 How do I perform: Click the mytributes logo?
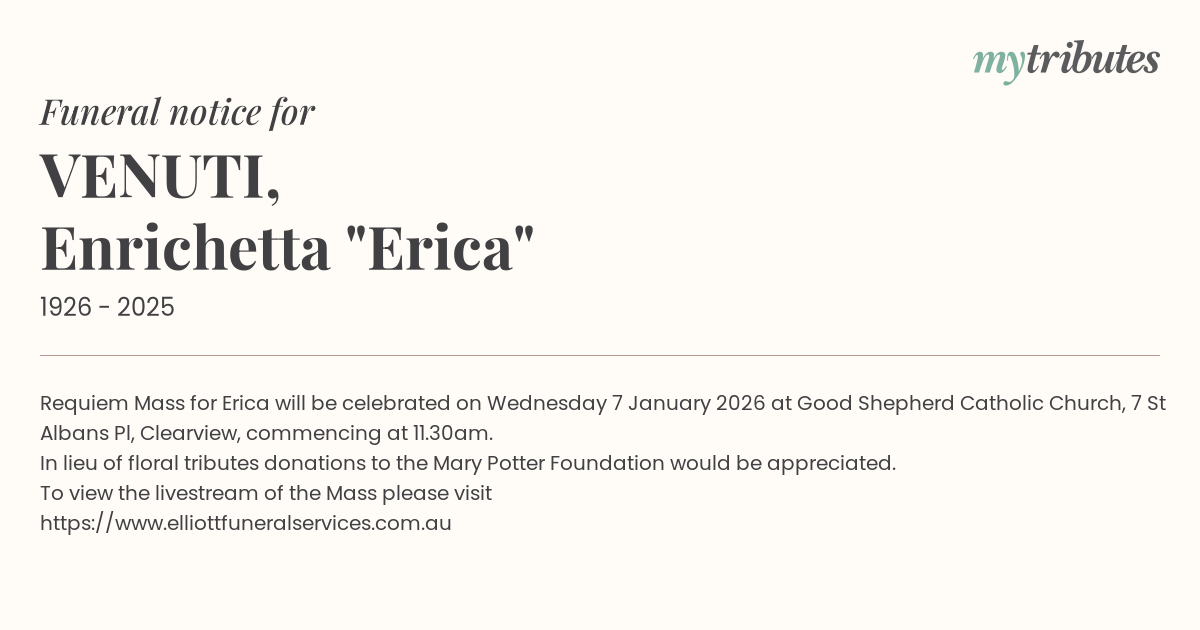1066,60
